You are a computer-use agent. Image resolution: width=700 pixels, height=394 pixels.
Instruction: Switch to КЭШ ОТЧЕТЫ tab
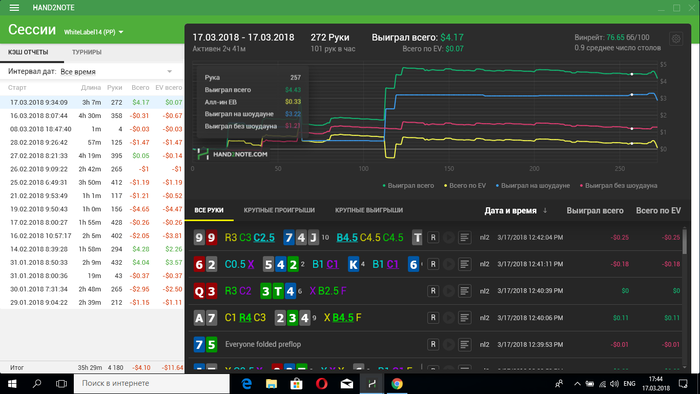pos(28,52)
